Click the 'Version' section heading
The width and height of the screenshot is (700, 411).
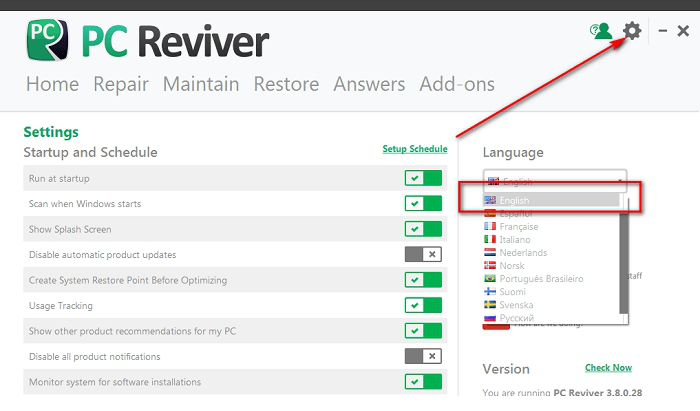tap(506, 369)
